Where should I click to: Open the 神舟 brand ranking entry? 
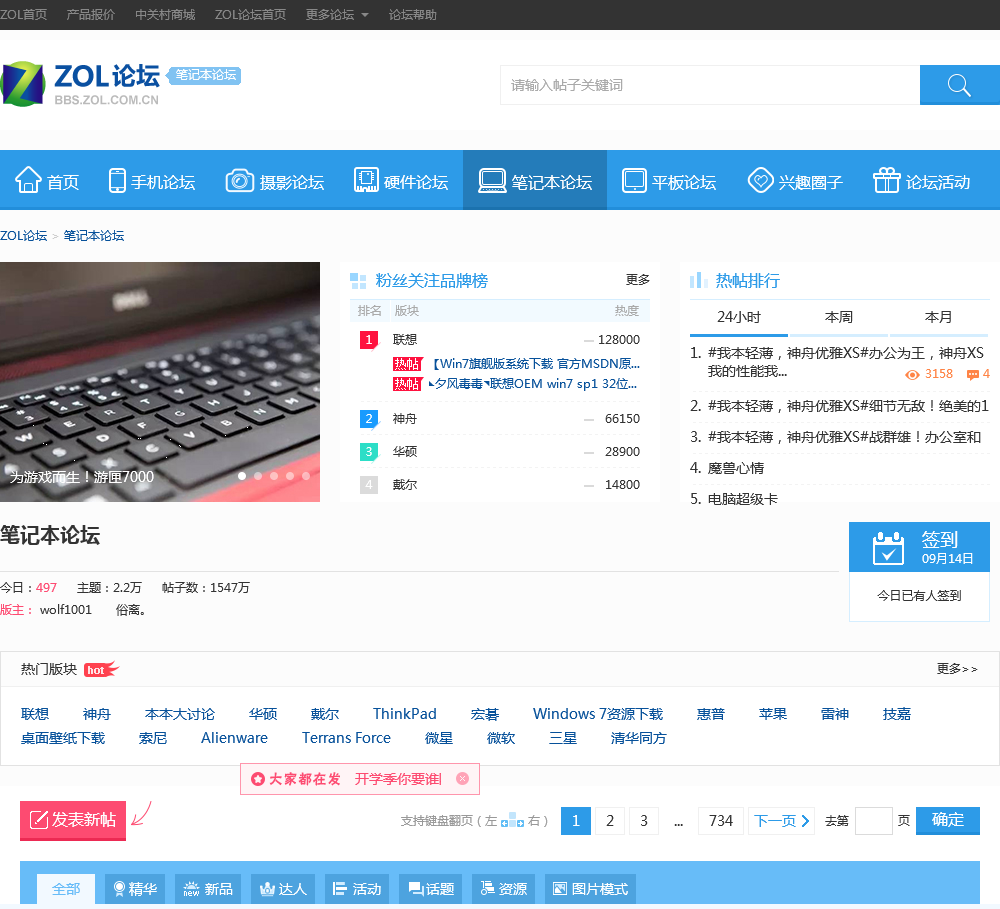(x=405, y=418)
